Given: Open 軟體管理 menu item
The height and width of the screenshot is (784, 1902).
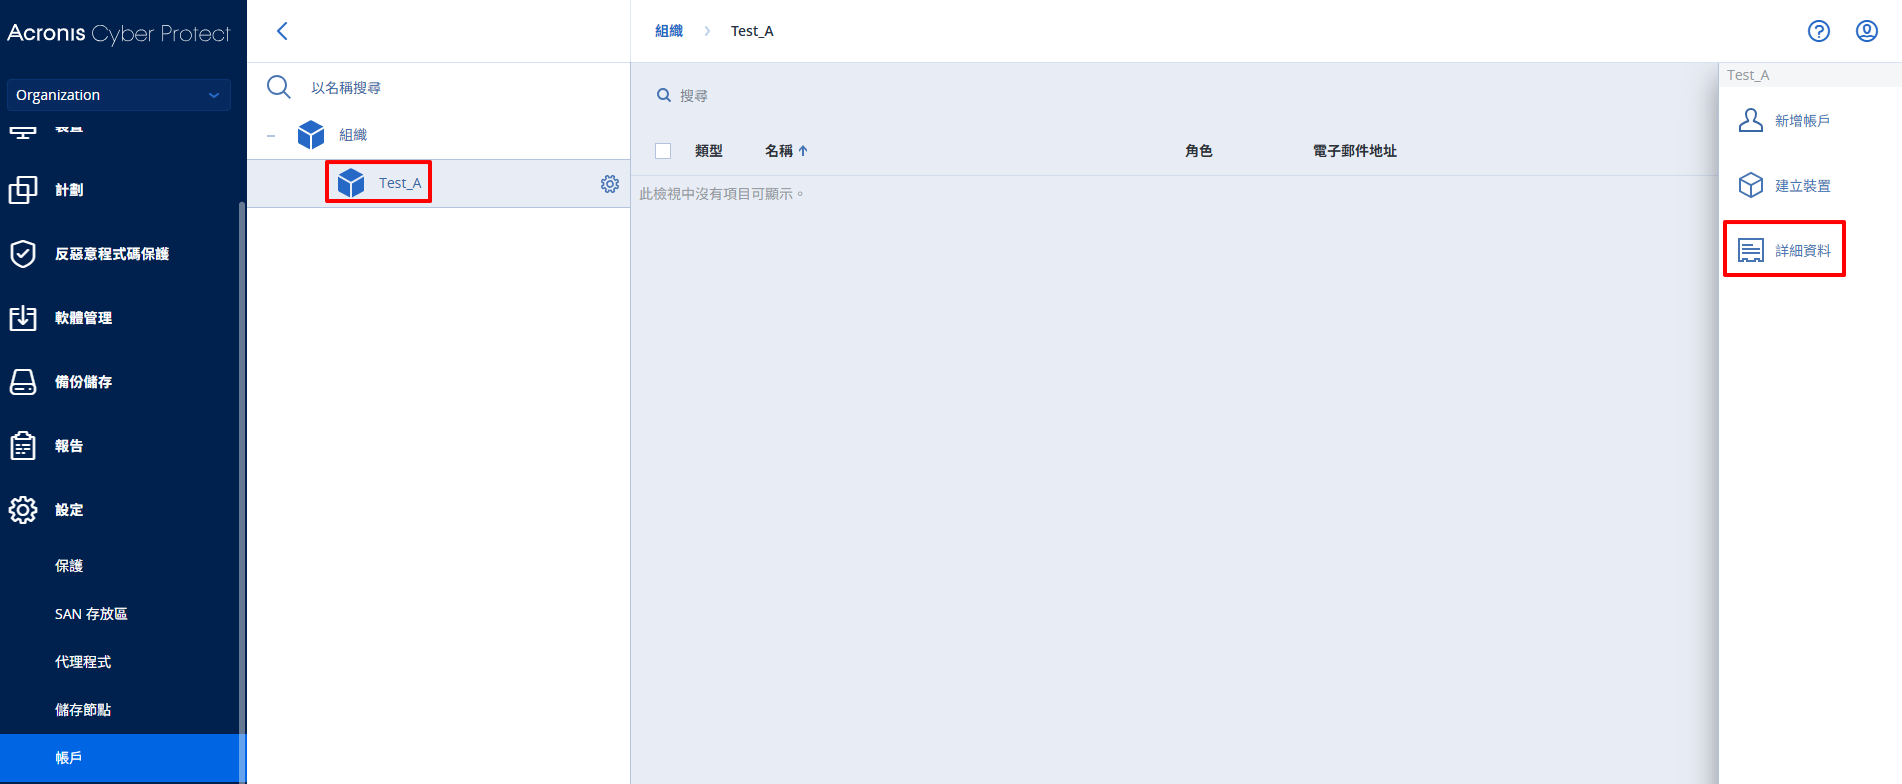Looking at the screenshot, I should point(83,318).
